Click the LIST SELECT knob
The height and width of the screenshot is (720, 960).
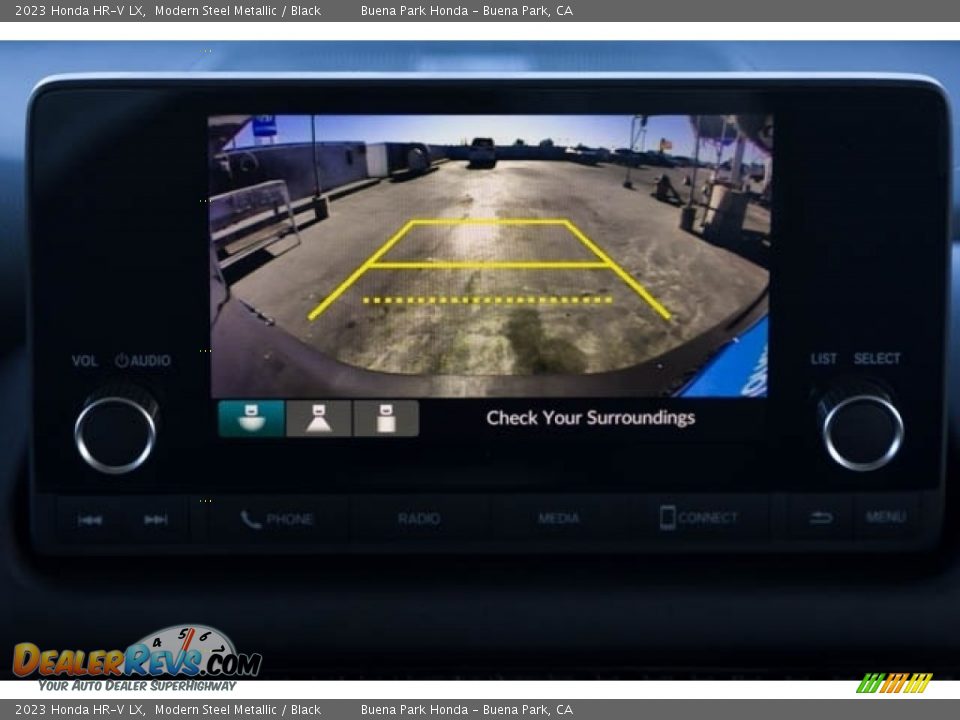tap(863, 432)
